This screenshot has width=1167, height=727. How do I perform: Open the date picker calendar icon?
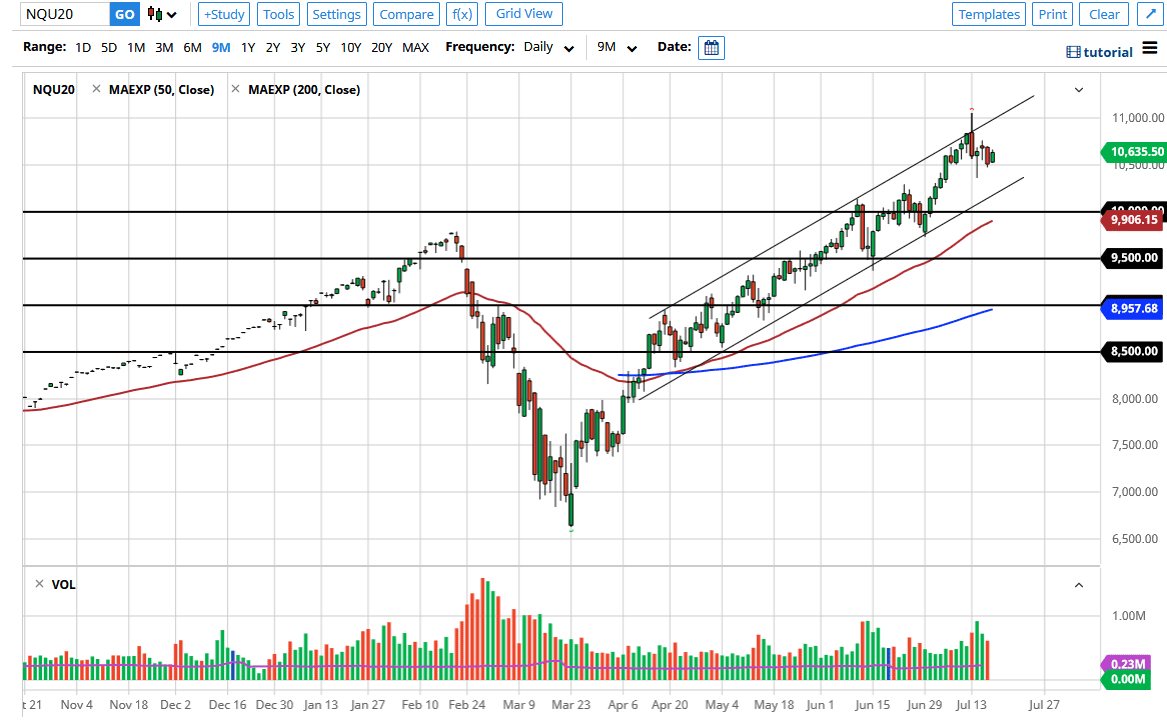point(711,47)
